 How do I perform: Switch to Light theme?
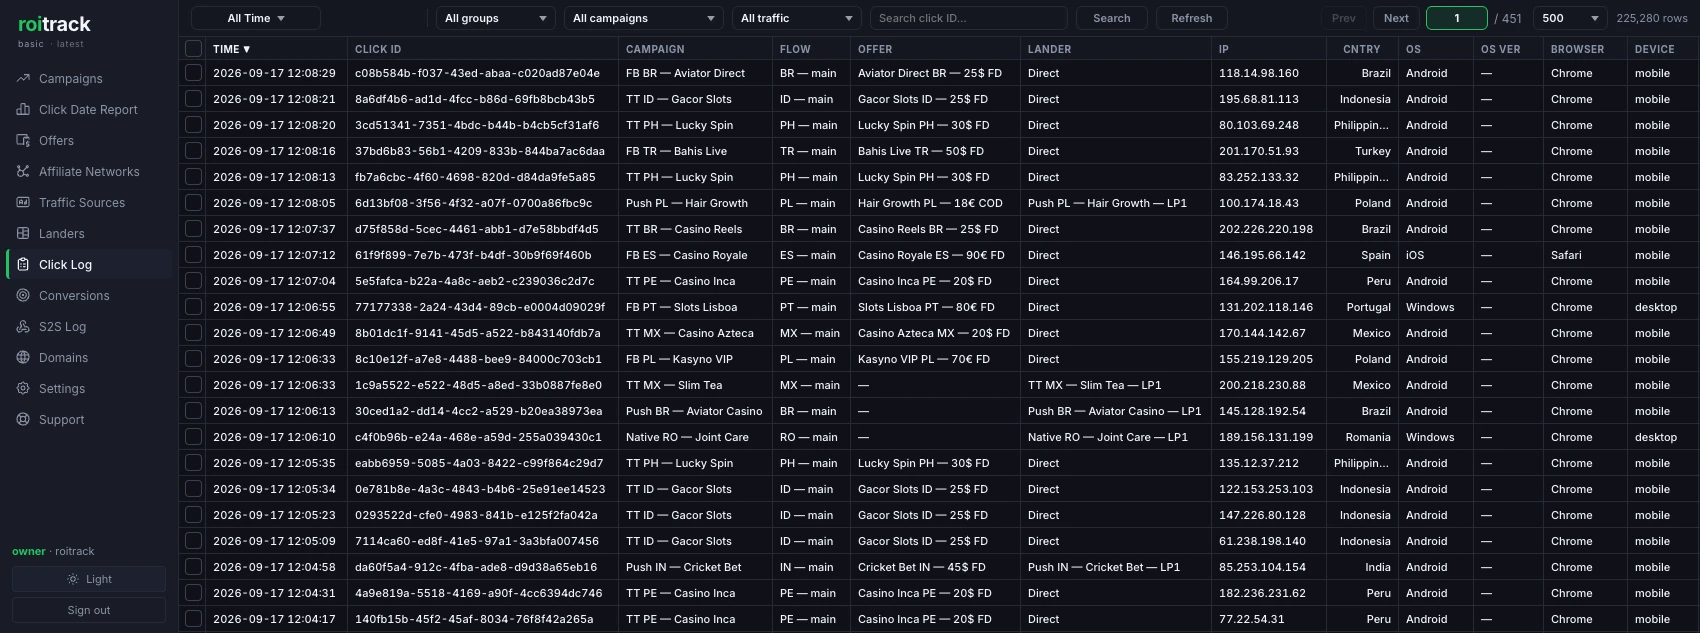89,579
